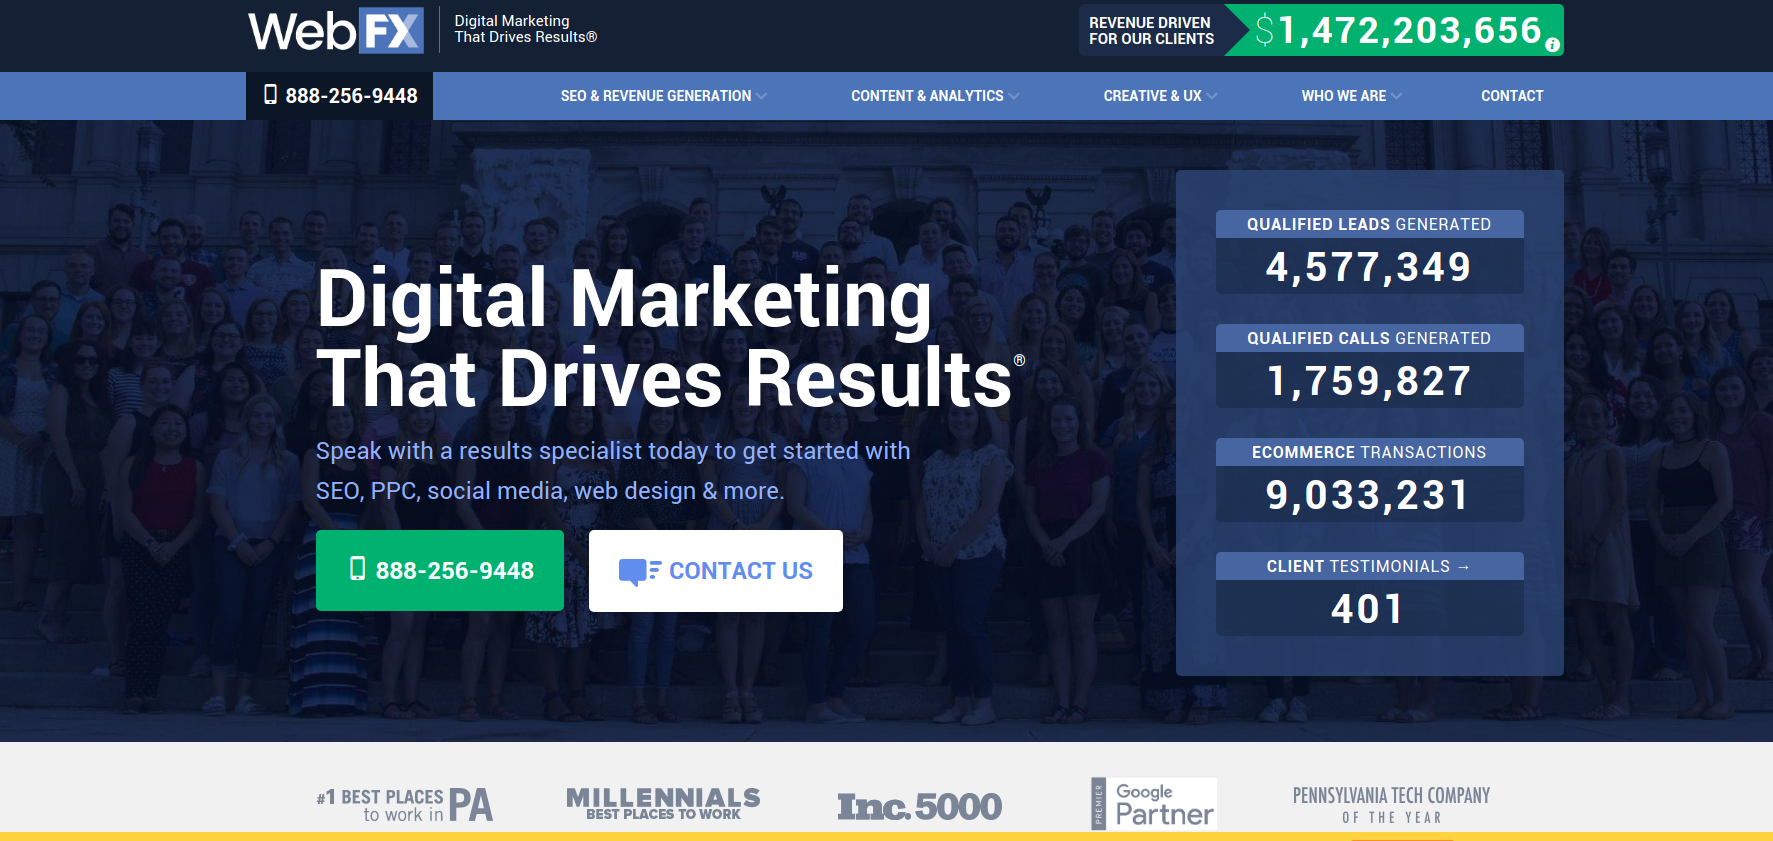This screenshot has width=1773, height=841.
Task: Expand the Content & Analytics dropdown
Action: (x=934, y=96)
